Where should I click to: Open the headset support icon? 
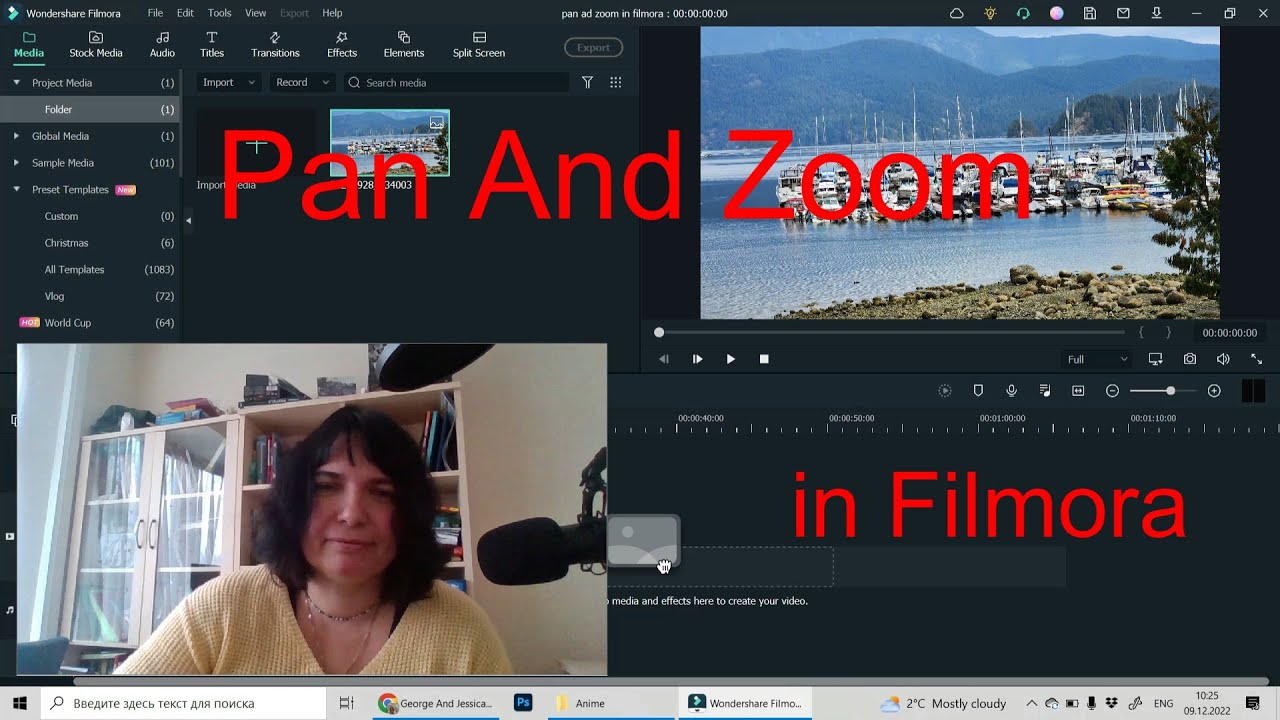1023,13
